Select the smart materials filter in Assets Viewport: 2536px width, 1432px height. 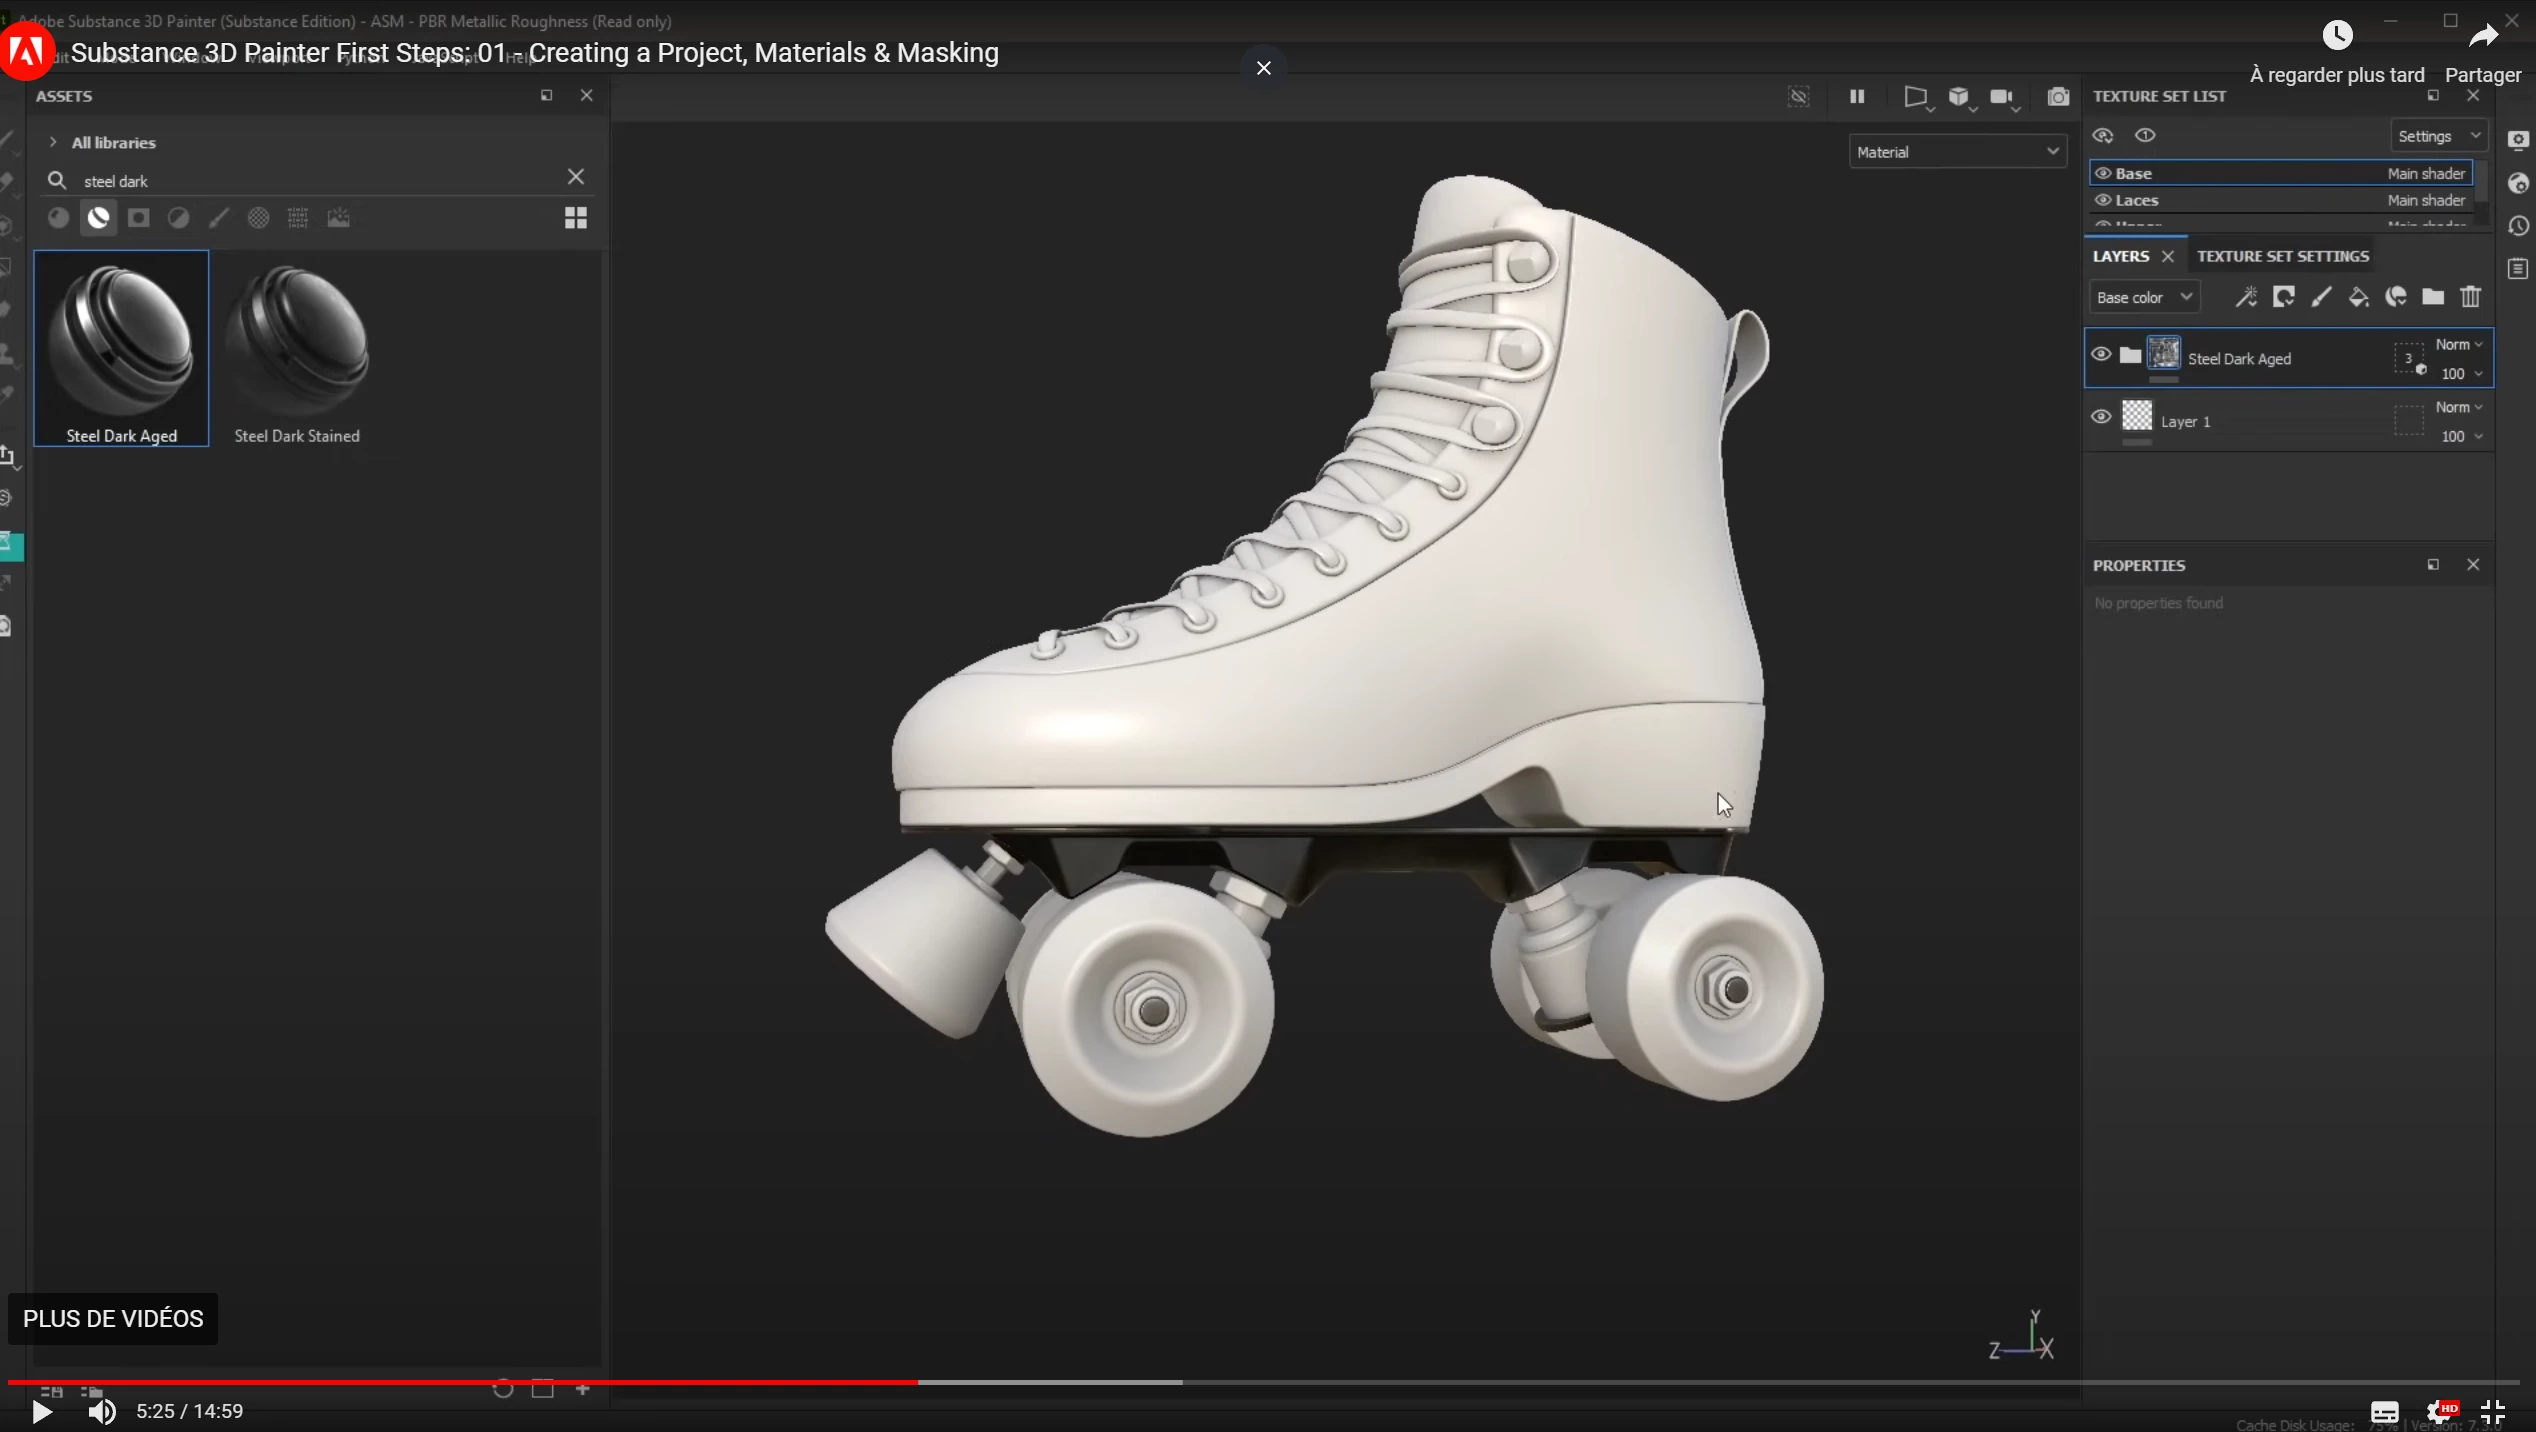[x=98, y=218]
